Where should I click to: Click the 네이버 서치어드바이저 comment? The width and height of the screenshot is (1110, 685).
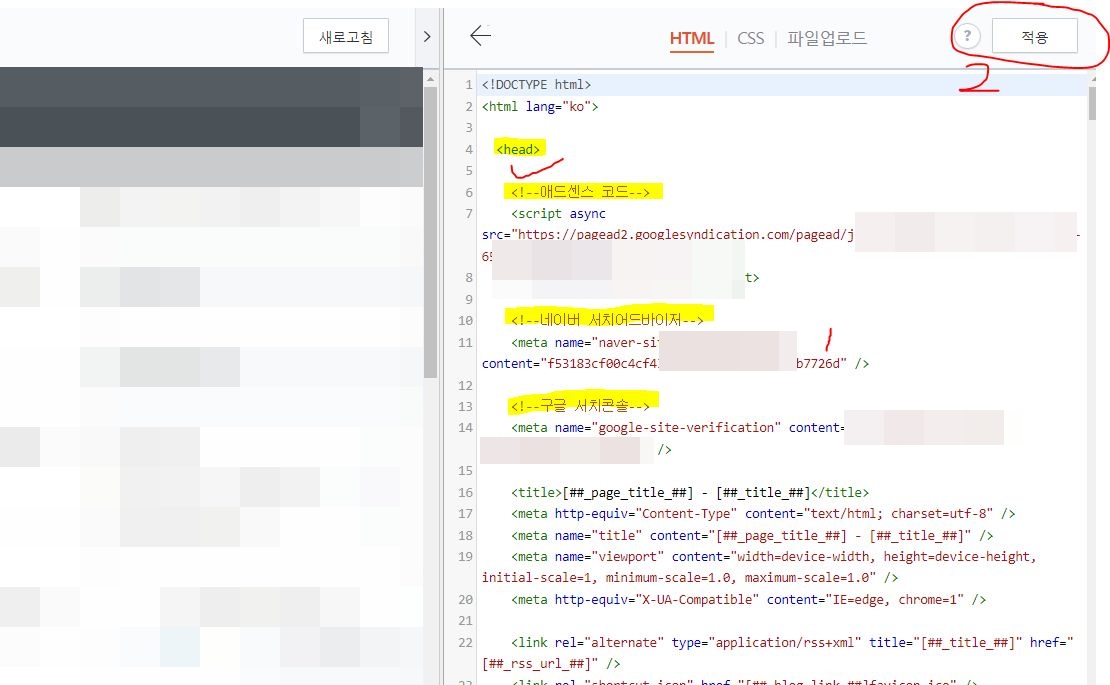[607, 320]
